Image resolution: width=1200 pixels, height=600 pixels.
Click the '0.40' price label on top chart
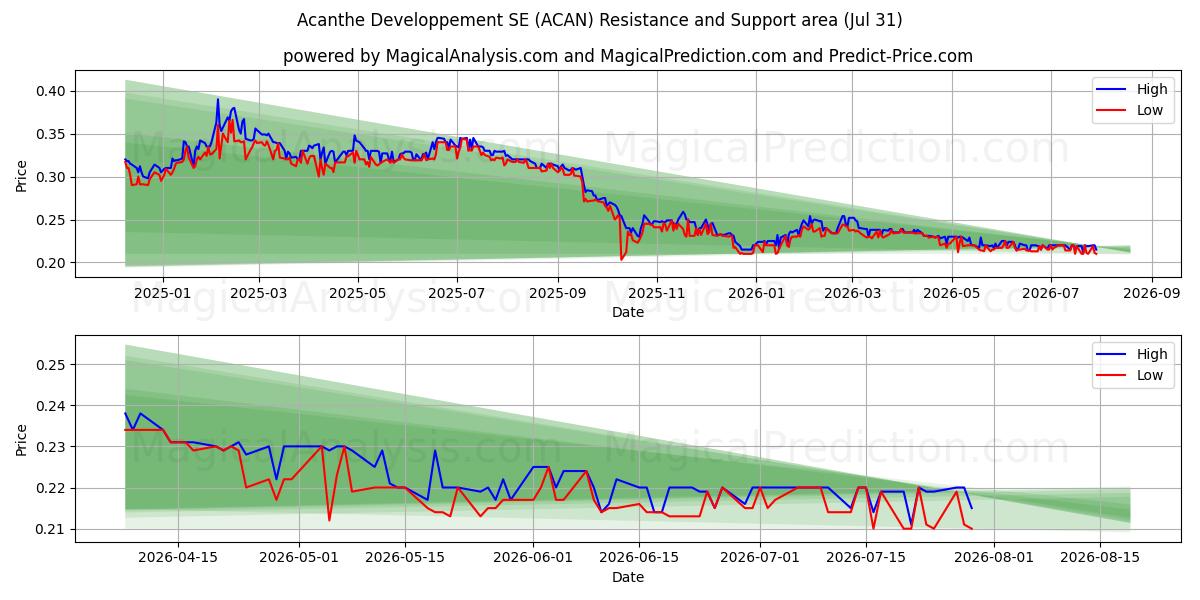(x=50, y=91)
